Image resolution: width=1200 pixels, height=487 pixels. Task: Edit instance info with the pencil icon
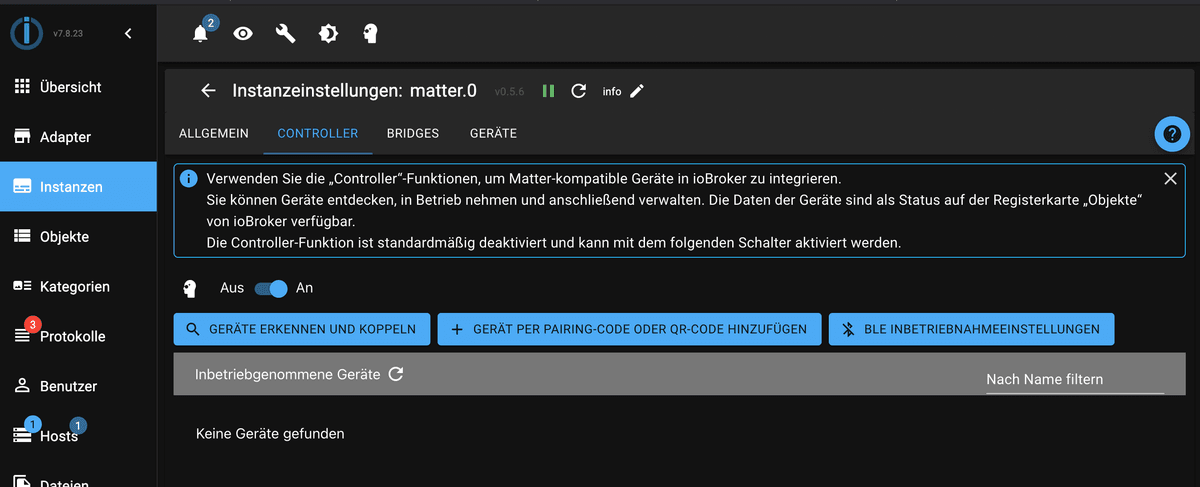point(637,91)
